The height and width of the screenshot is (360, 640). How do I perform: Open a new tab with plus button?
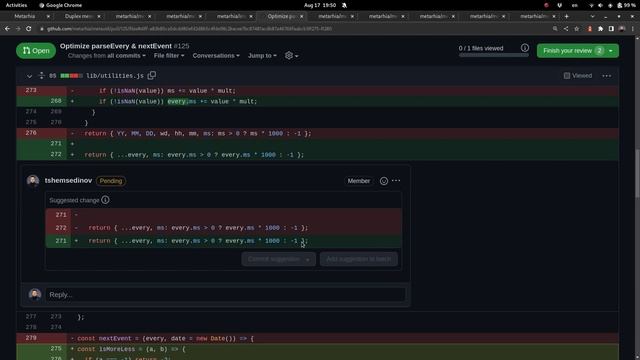tap(567, 16)
